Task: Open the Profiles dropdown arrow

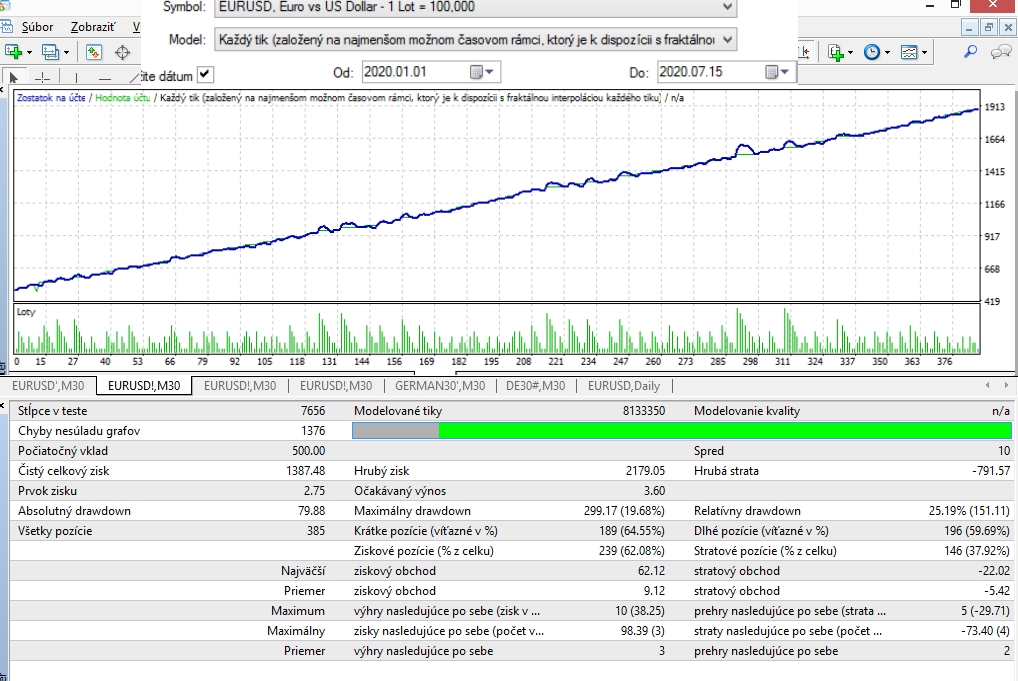Action: point(66,53)
